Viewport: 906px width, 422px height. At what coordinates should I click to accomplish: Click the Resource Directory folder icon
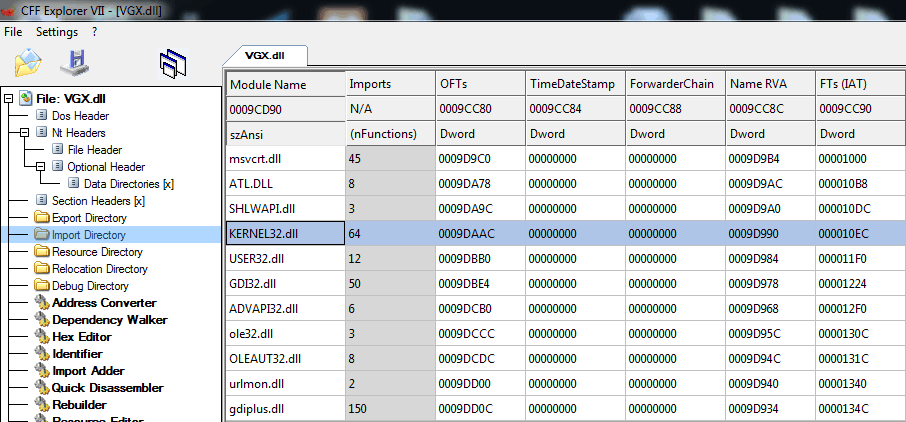[x=41, y=251]
